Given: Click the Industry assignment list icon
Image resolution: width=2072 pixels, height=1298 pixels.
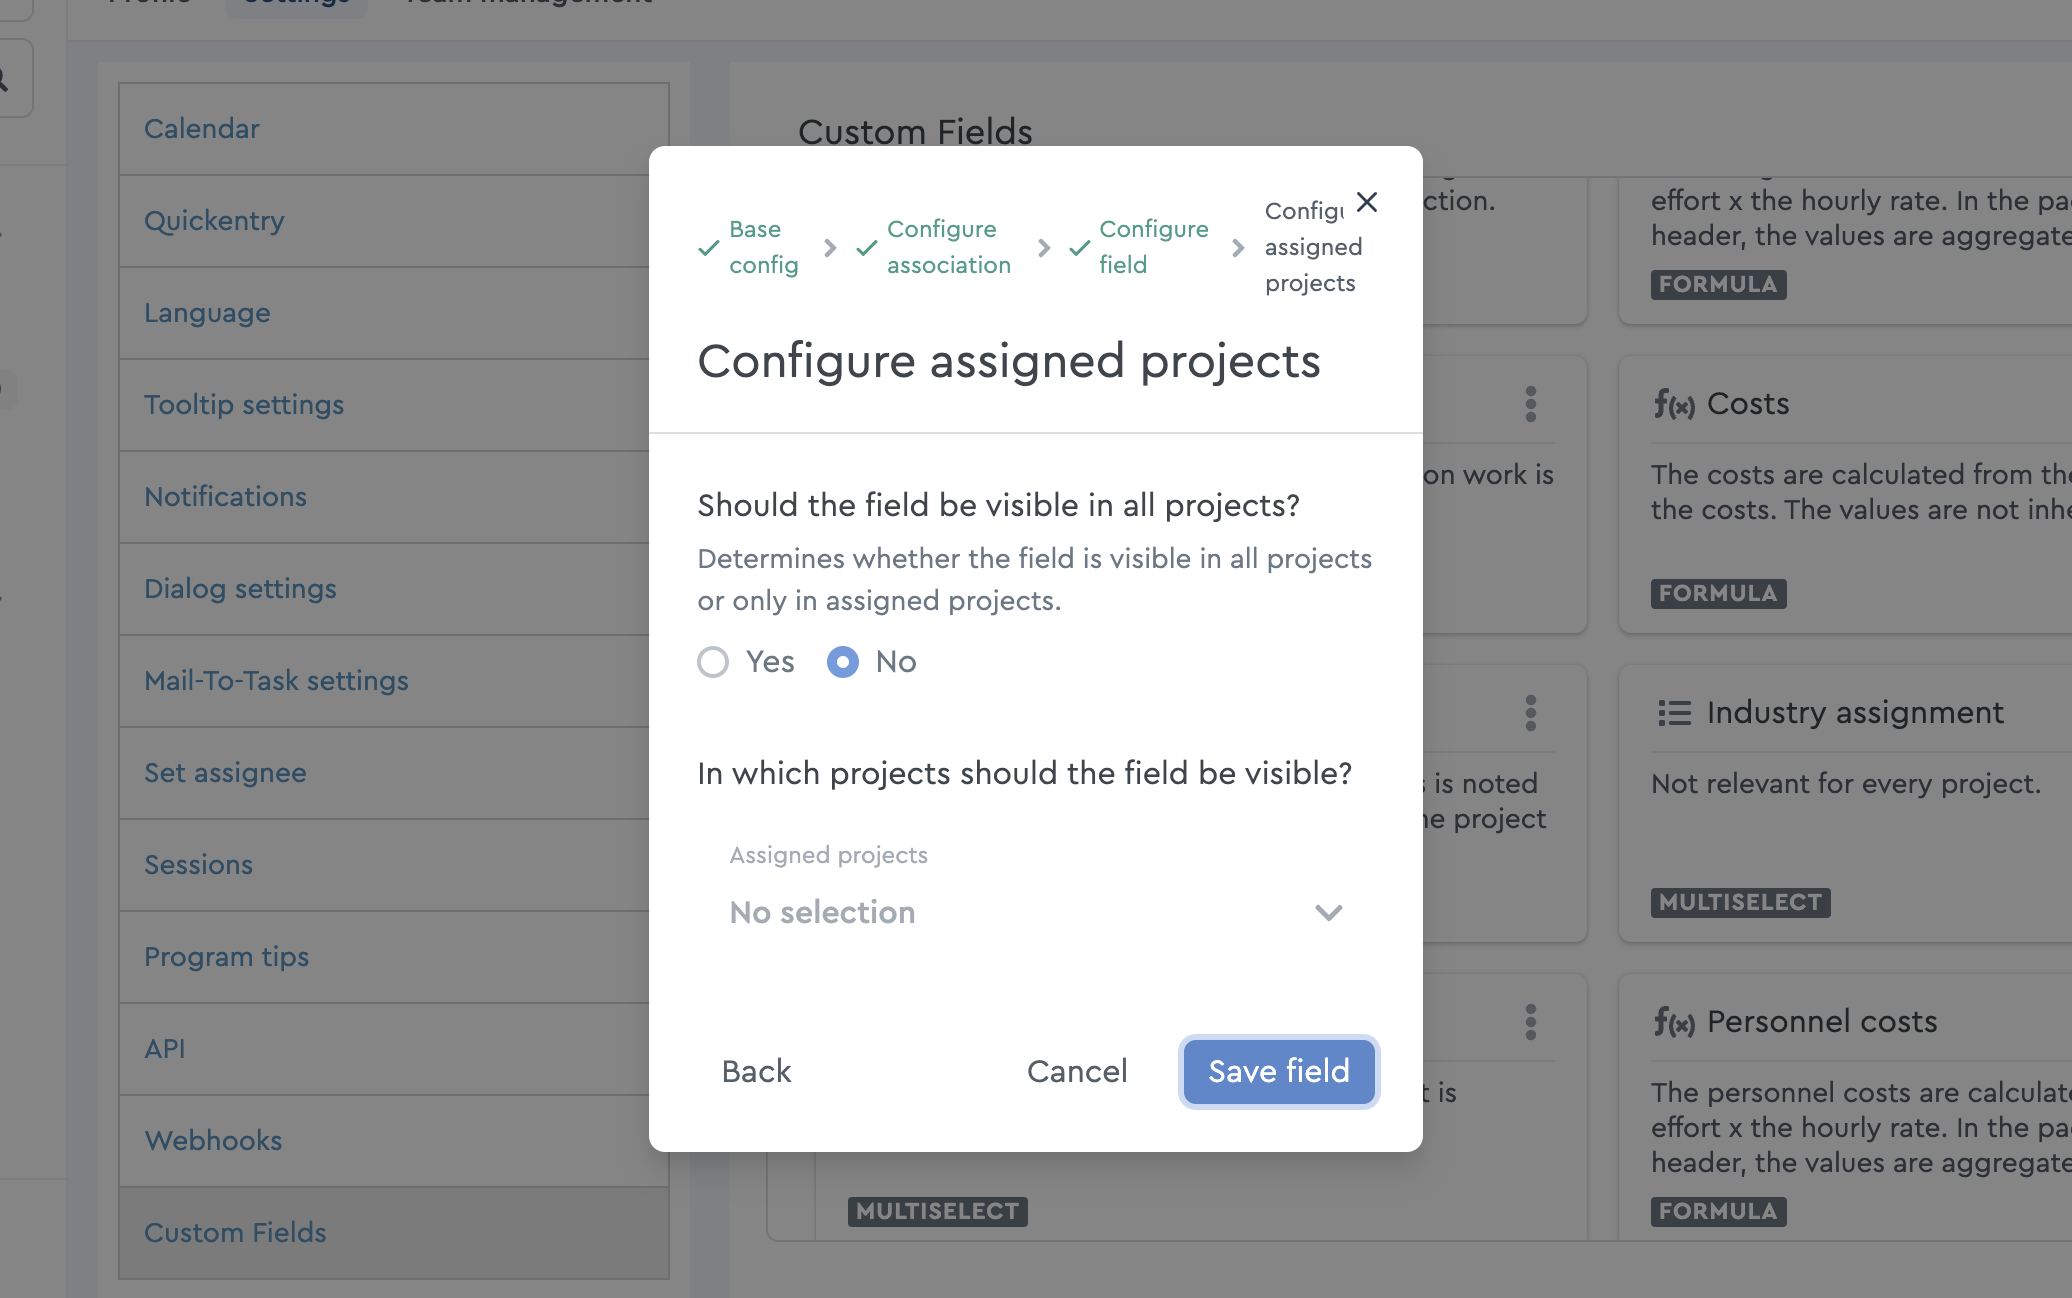Looking at the screenshot, I should [1674, 713].
